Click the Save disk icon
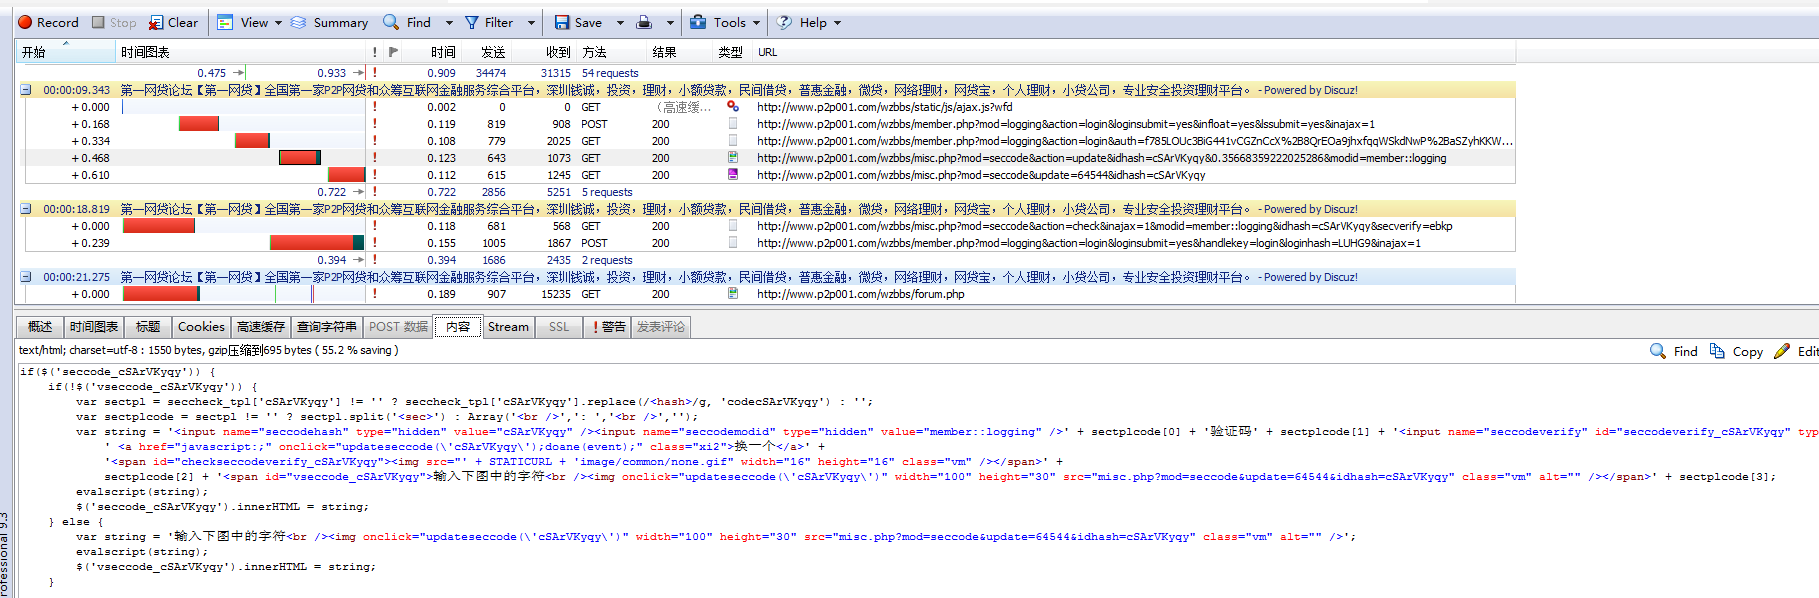Image resolution: width=1819 pixels, height=598 pixels. pyautogui.click(x=562, y=22)
